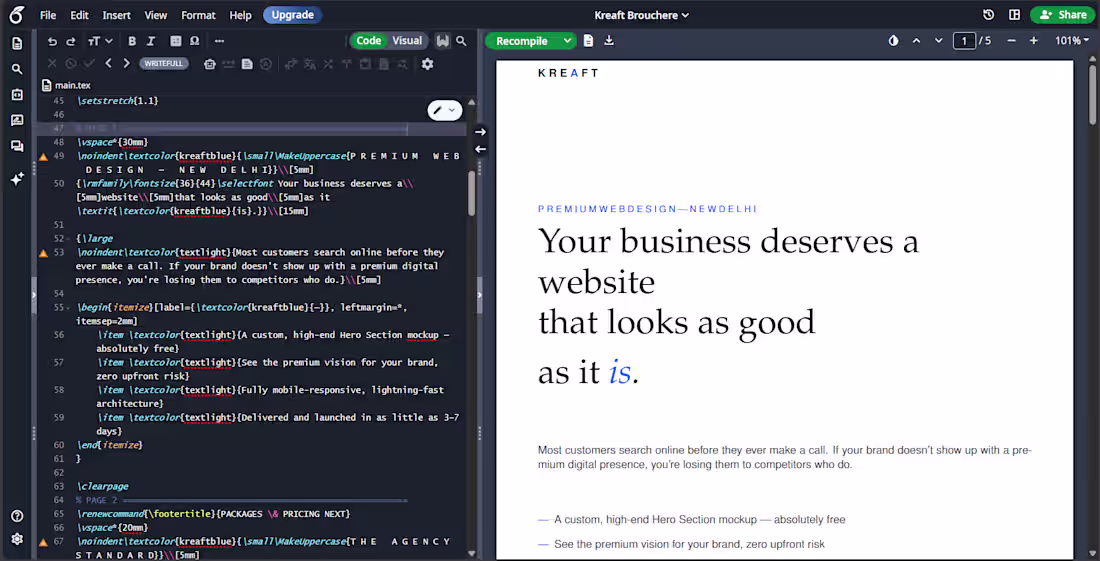Switch editor to Code mode
This screenshot has height=561, width=1100.
(x=368, y=41)
